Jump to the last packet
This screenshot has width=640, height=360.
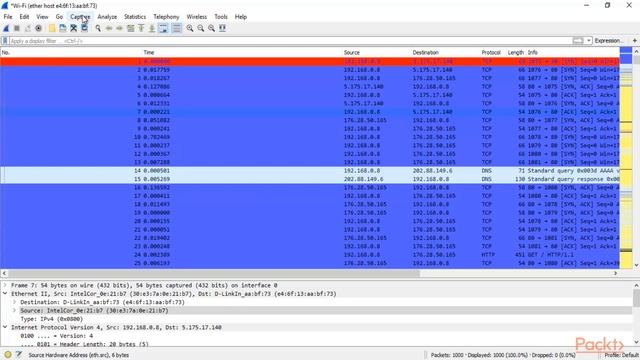[151, 28]
